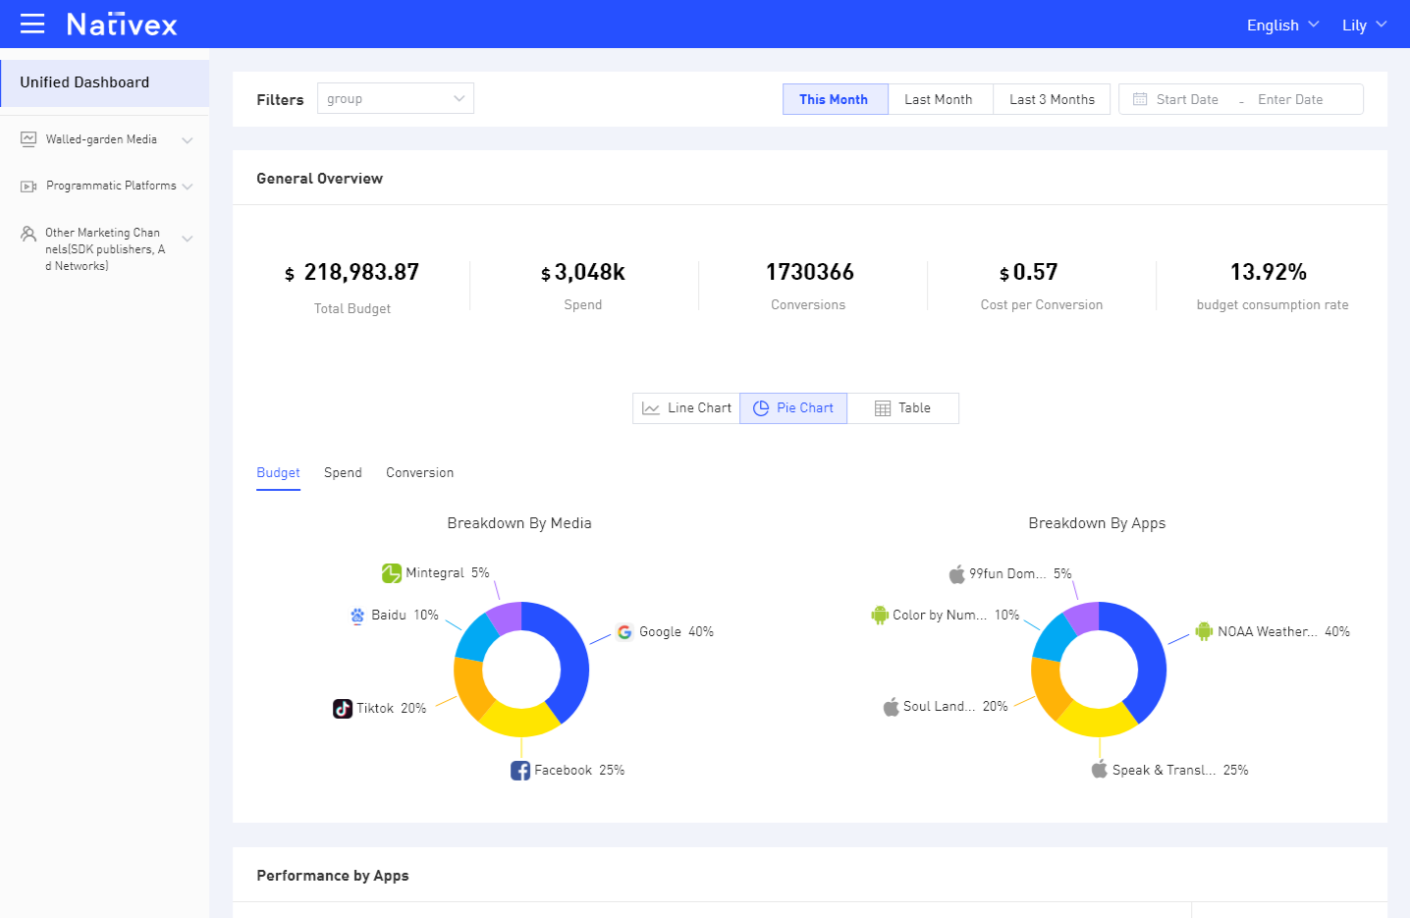The height and width of the screenshot is (918, 1410).
Task: Open the Lily account menu
Action: coord(1362,24)
